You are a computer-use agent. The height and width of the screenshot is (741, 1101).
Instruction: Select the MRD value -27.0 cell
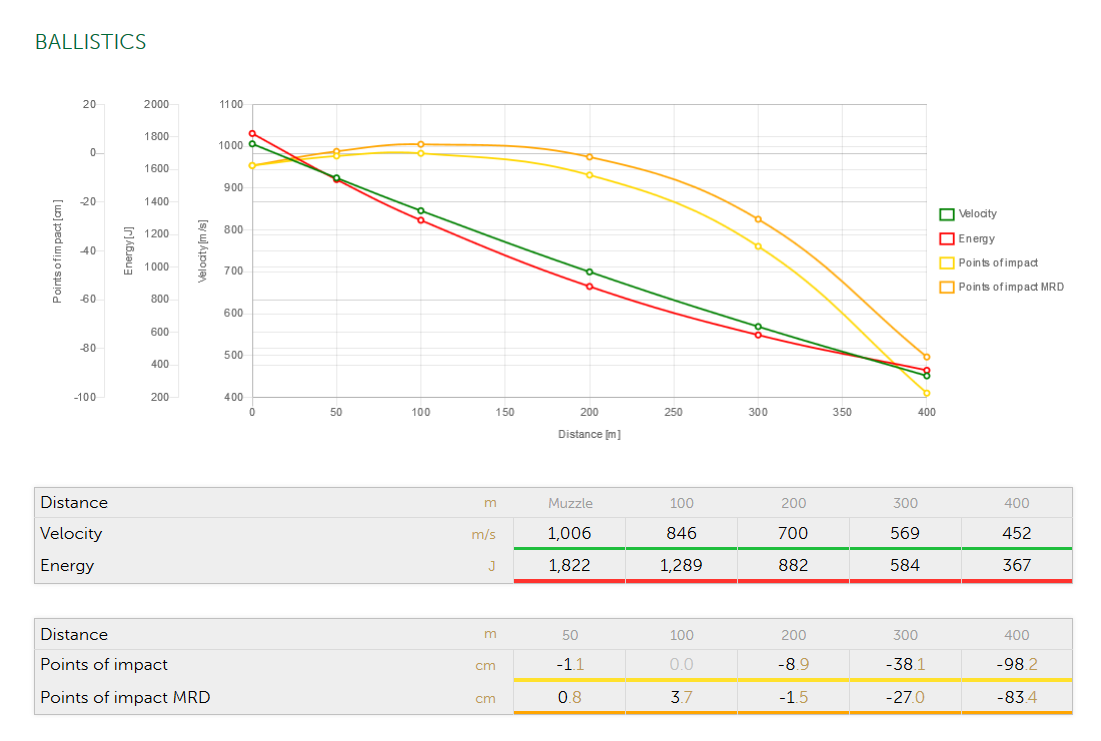[905, 698]
